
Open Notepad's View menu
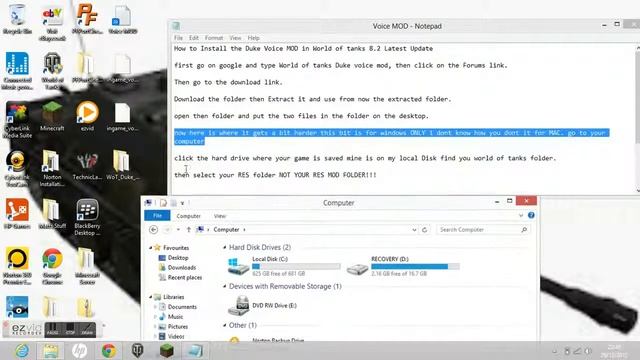(235, 38)
